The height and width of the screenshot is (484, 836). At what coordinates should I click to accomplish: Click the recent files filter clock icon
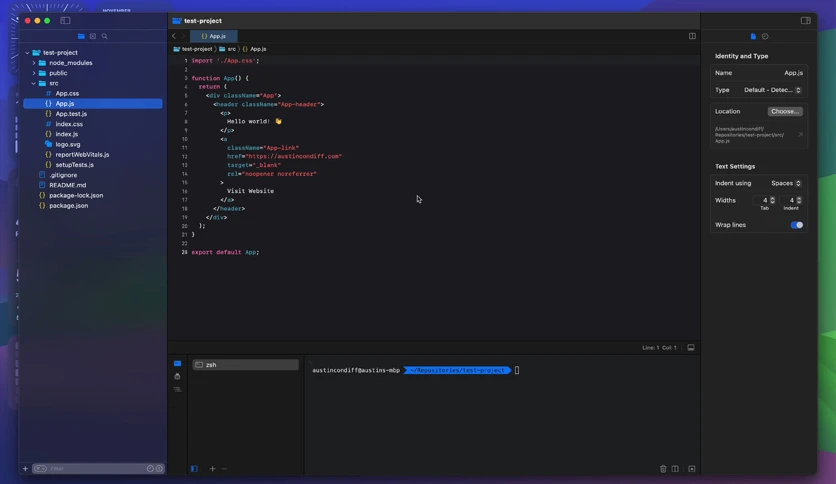click(x=150, y=469)
